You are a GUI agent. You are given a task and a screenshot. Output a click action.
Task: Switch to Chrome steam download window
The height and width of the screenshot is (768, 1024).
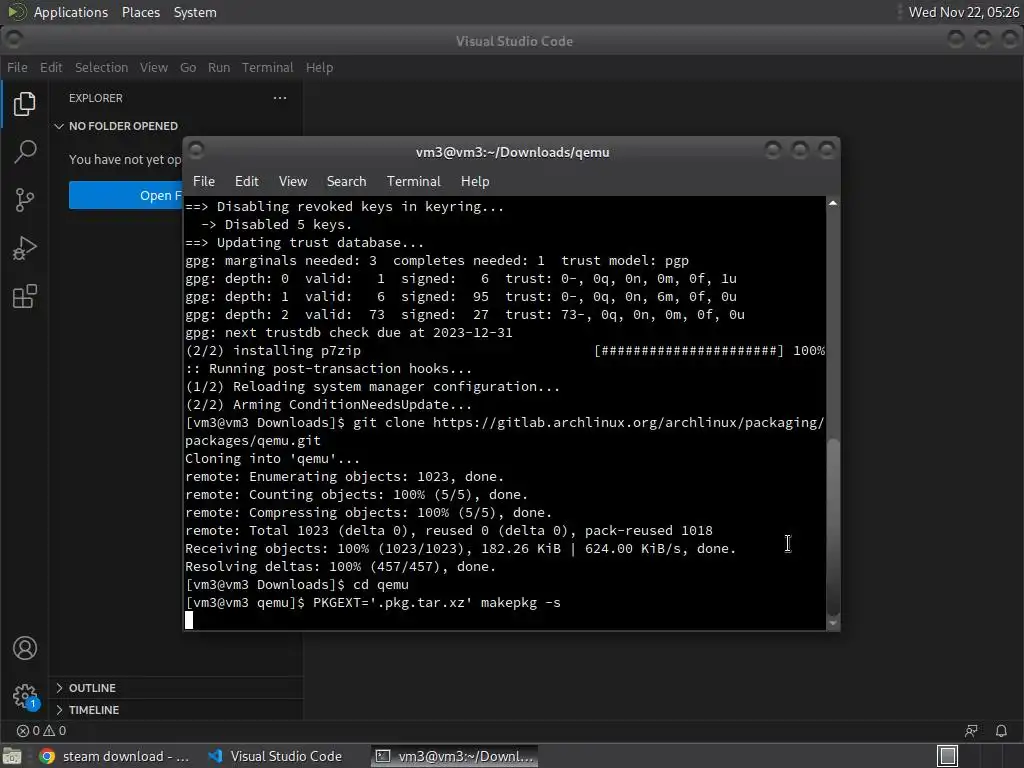115,756
